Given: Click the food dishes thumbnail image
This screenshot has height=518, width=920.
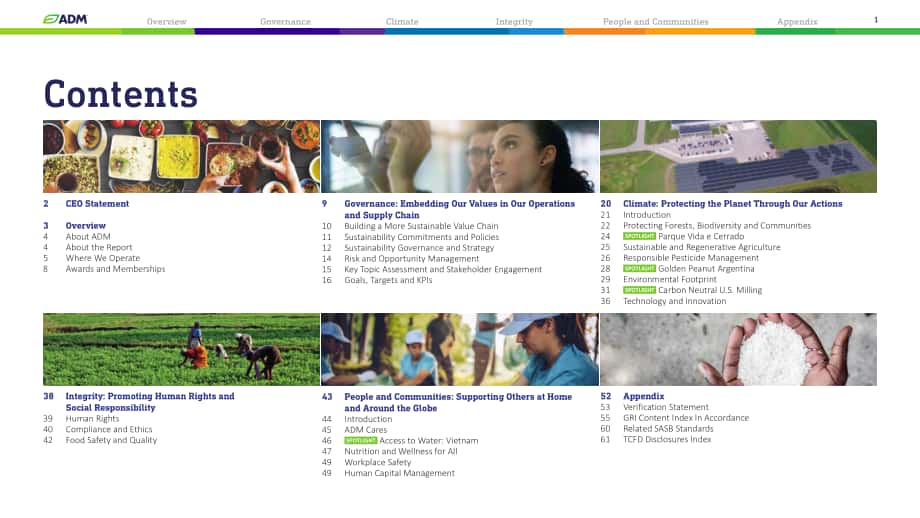Looking at the screenshot, I should click(x=181, y=157).
